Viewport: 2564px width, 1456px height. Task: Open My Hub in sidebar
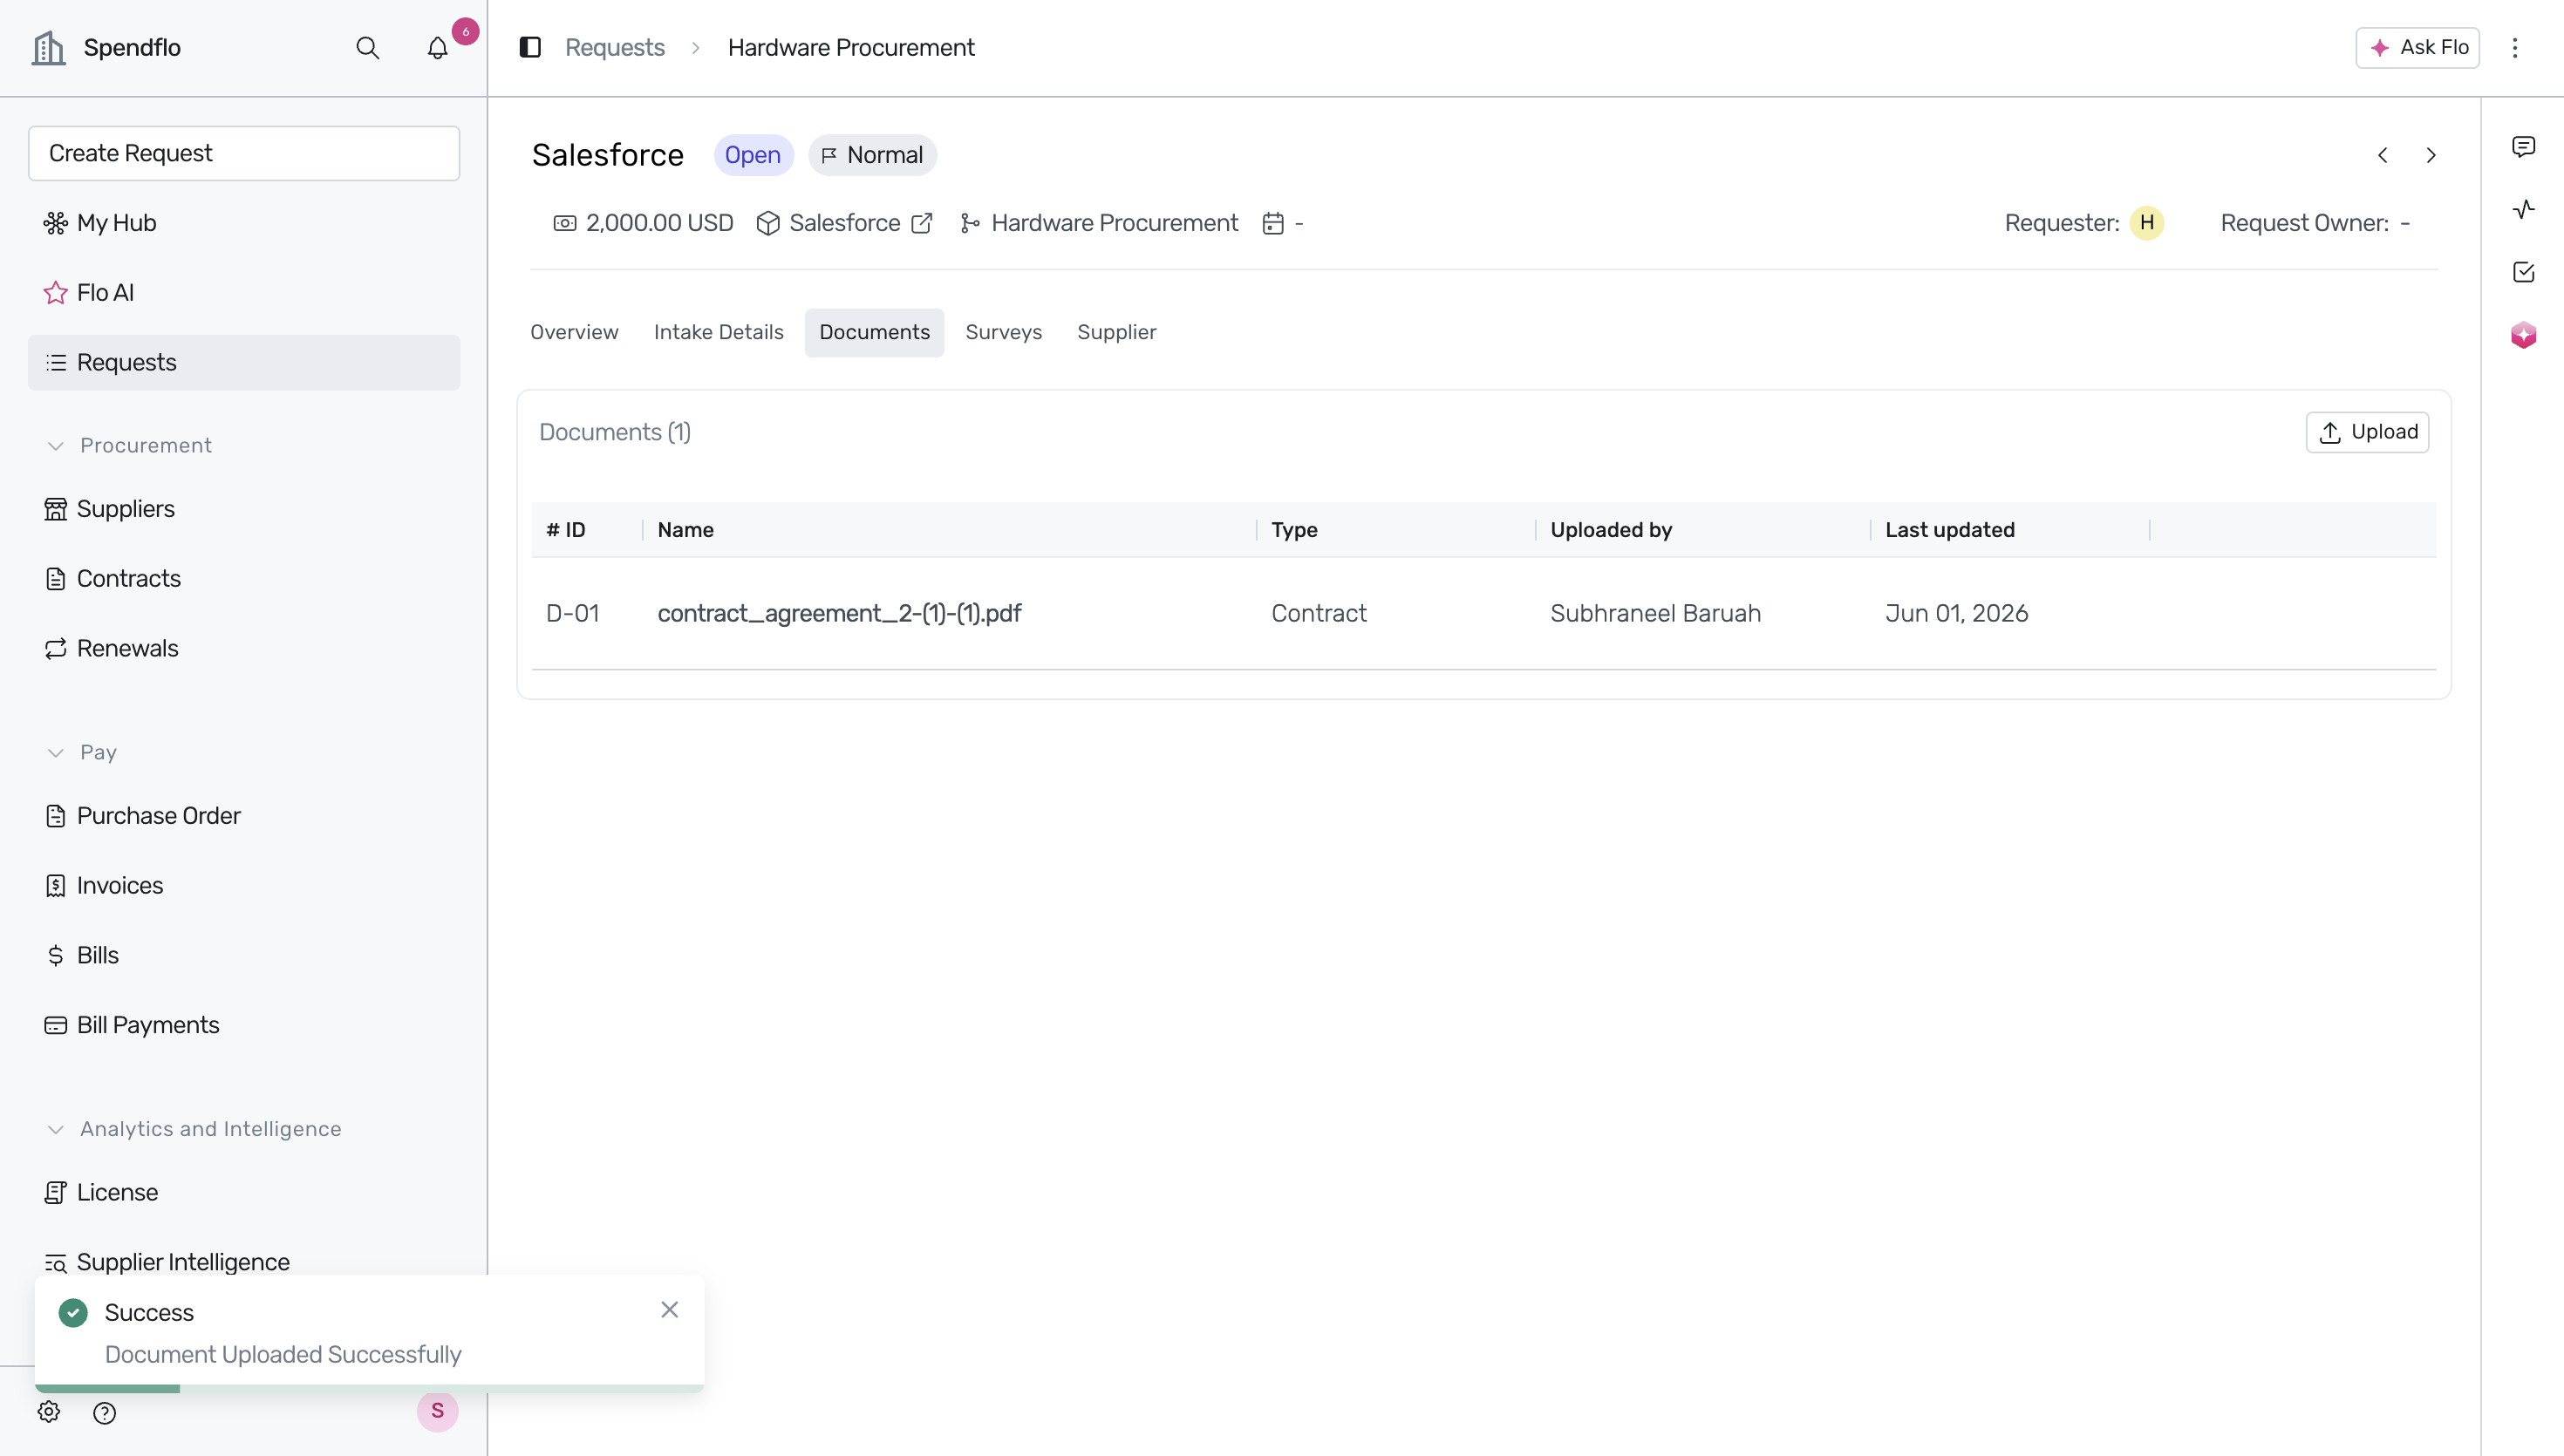pyautogui.click(x=244, y=223)
